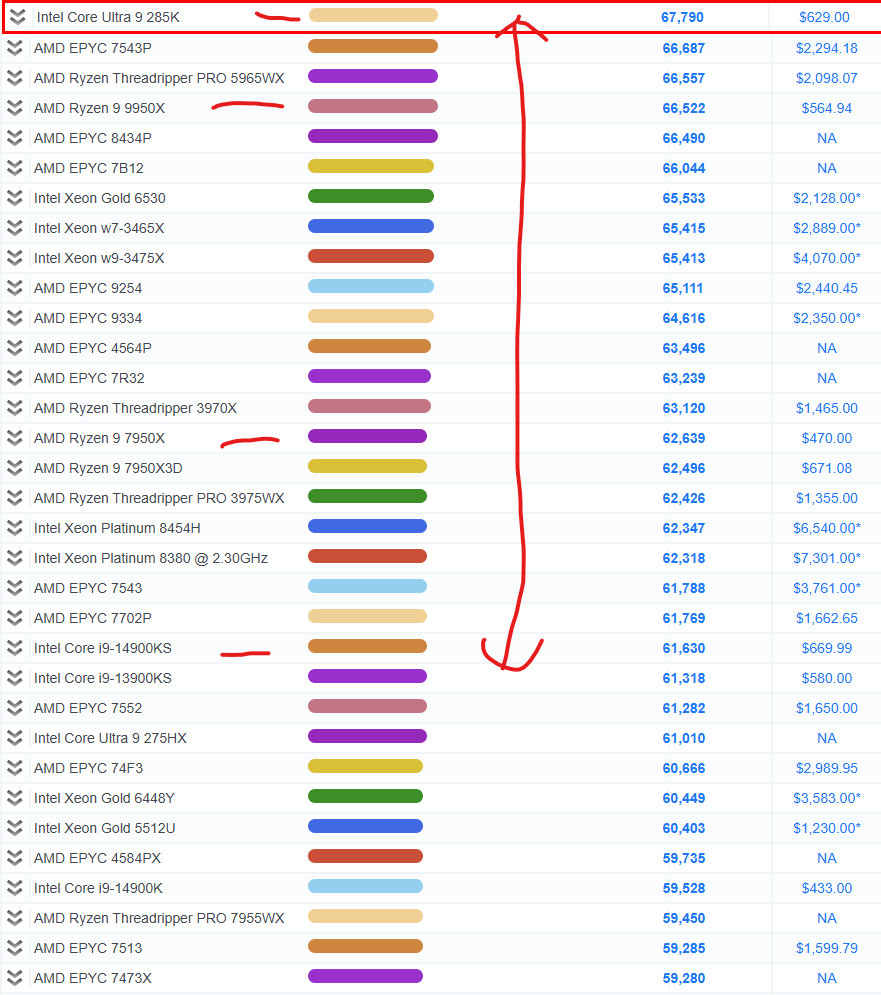This screenshot has height=995, width=881.
Task: Click the green bar for Intel Xeon Gold 6530
Action: pos(371,196)
